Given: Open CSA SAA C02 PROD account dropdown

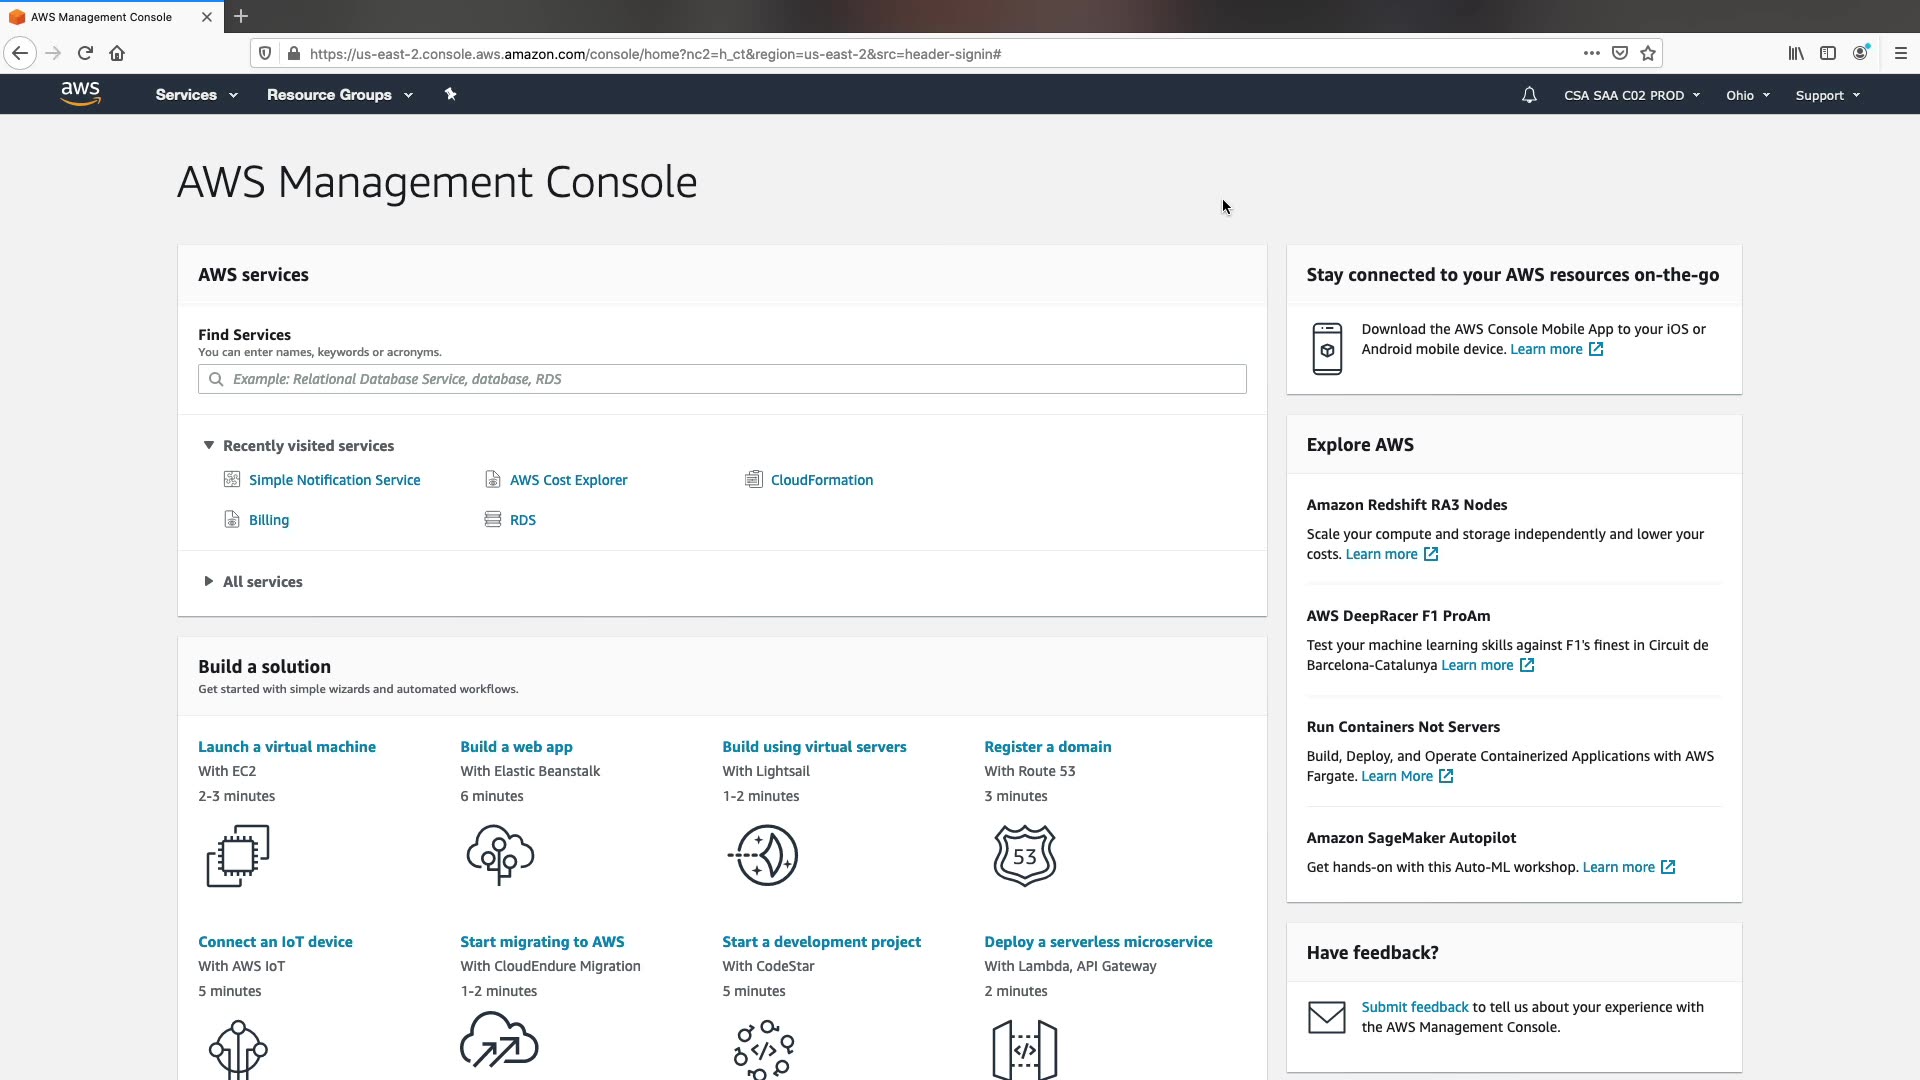Looking at the screenshot, I should 1631,95.
